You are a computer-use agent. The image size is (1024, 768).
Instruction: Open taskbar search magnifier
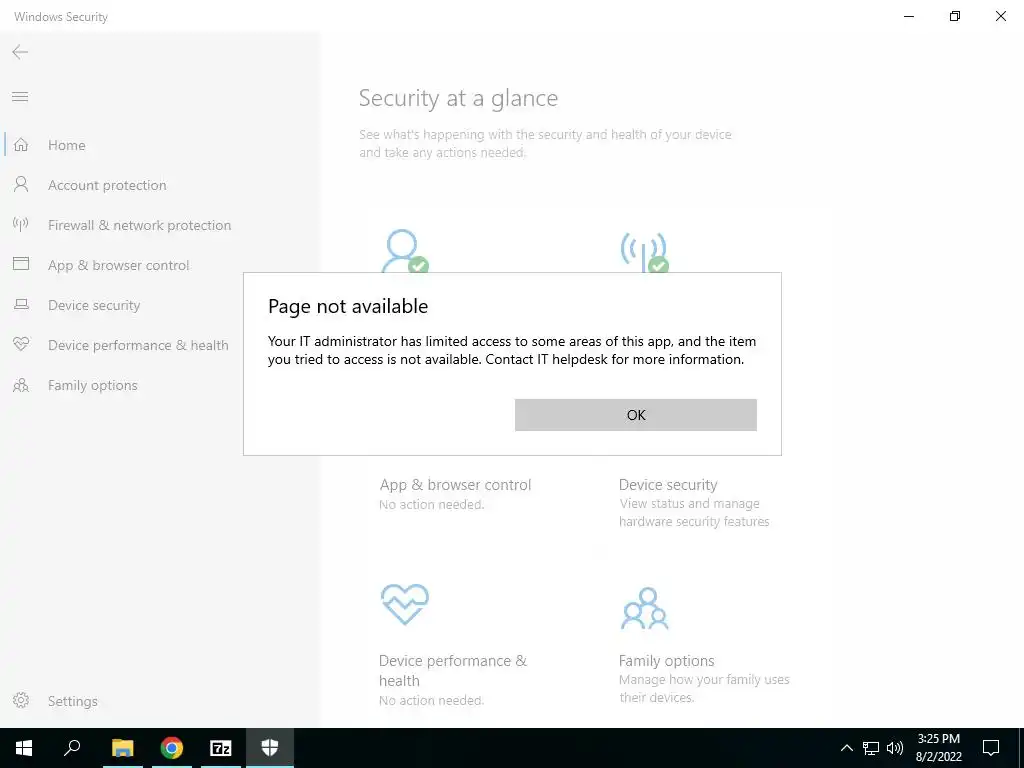[x=72, y=748]
